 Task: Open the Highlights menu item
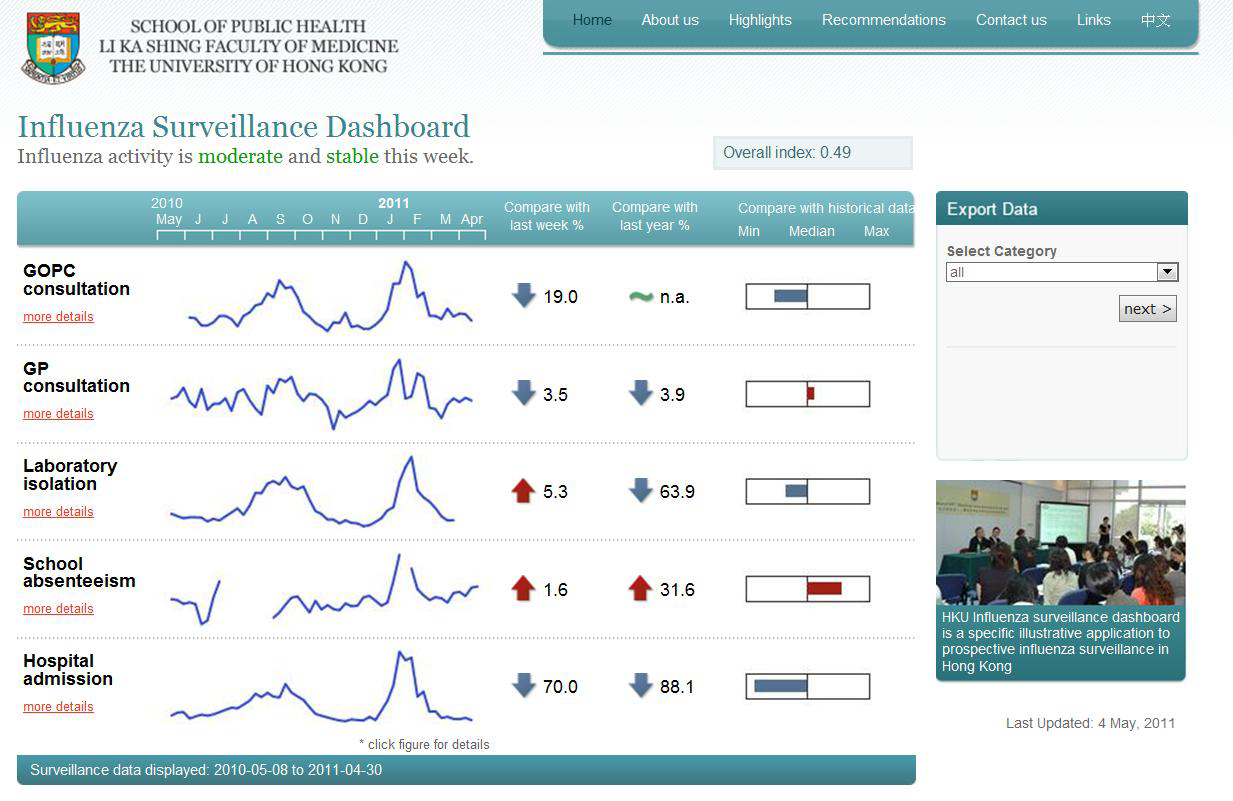pyautogui.click(x=760, y=20)
